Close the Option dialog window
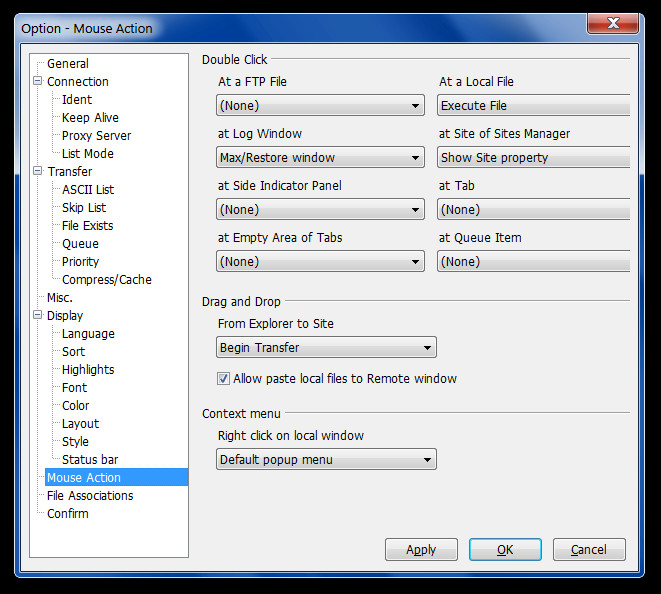The height and width of the screenshot is (594, 661). tap(613, 25)
